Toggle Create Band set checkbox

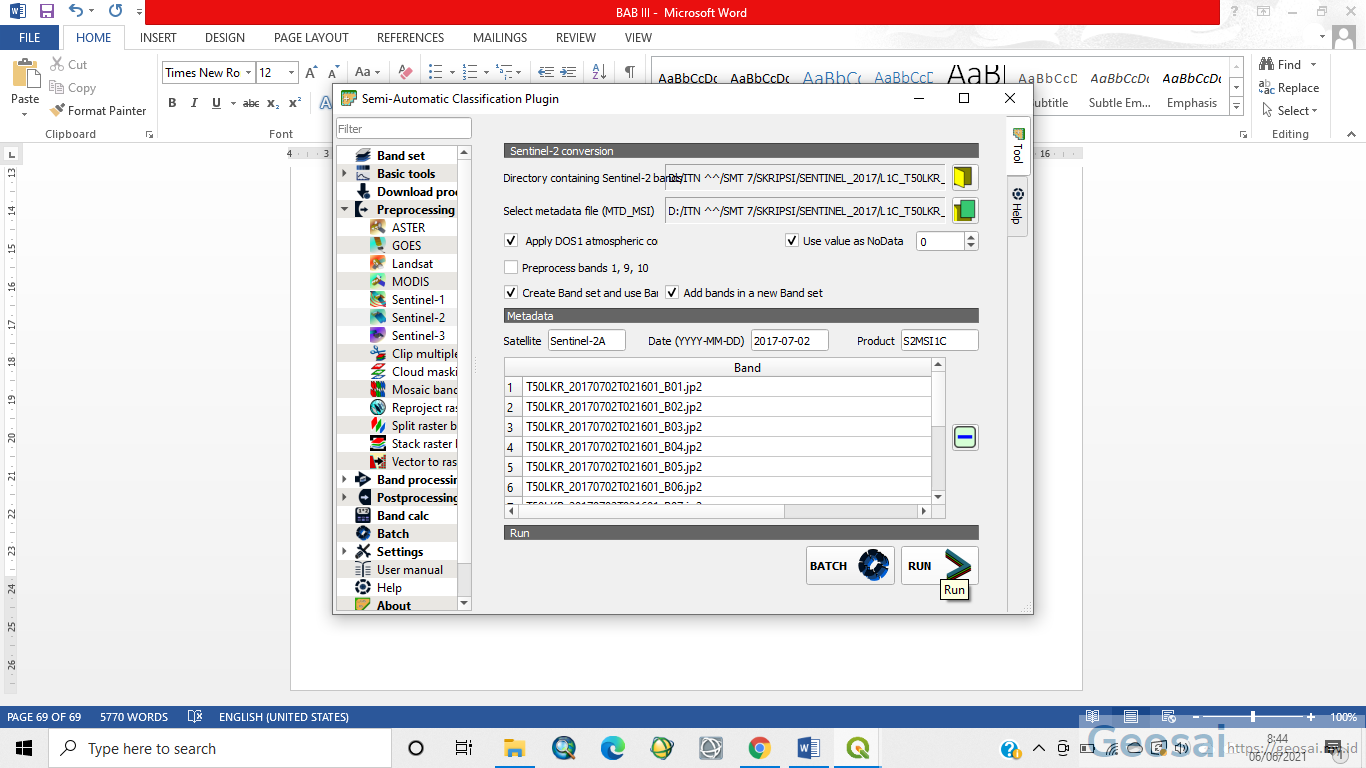point(511,293)
